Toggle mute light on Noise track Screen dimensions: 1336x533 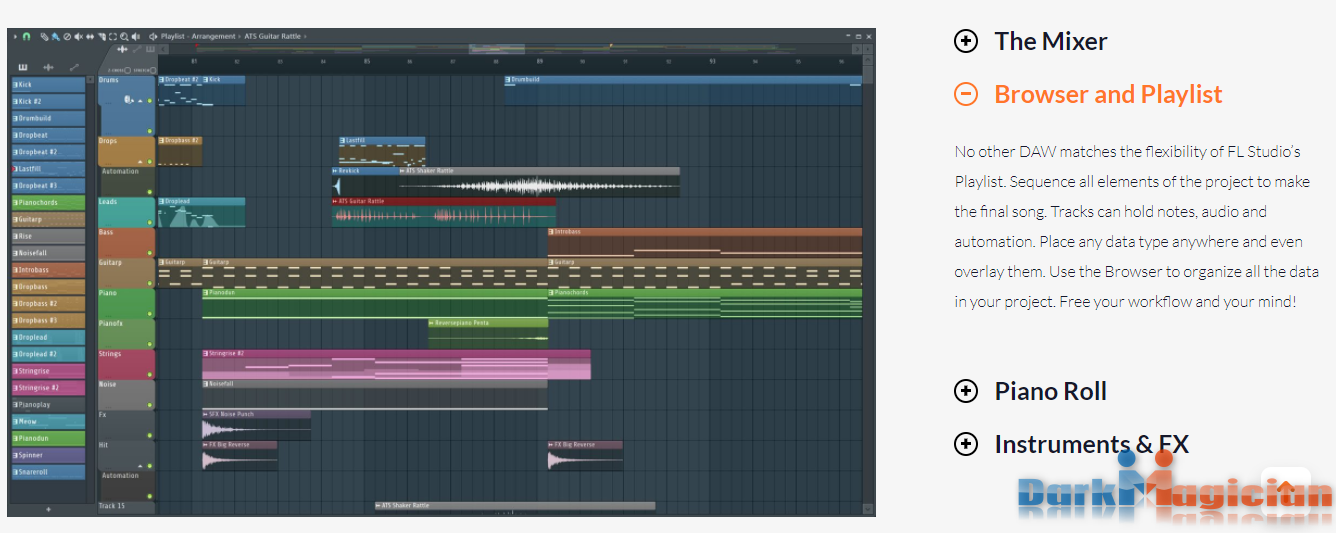[150, 405]
